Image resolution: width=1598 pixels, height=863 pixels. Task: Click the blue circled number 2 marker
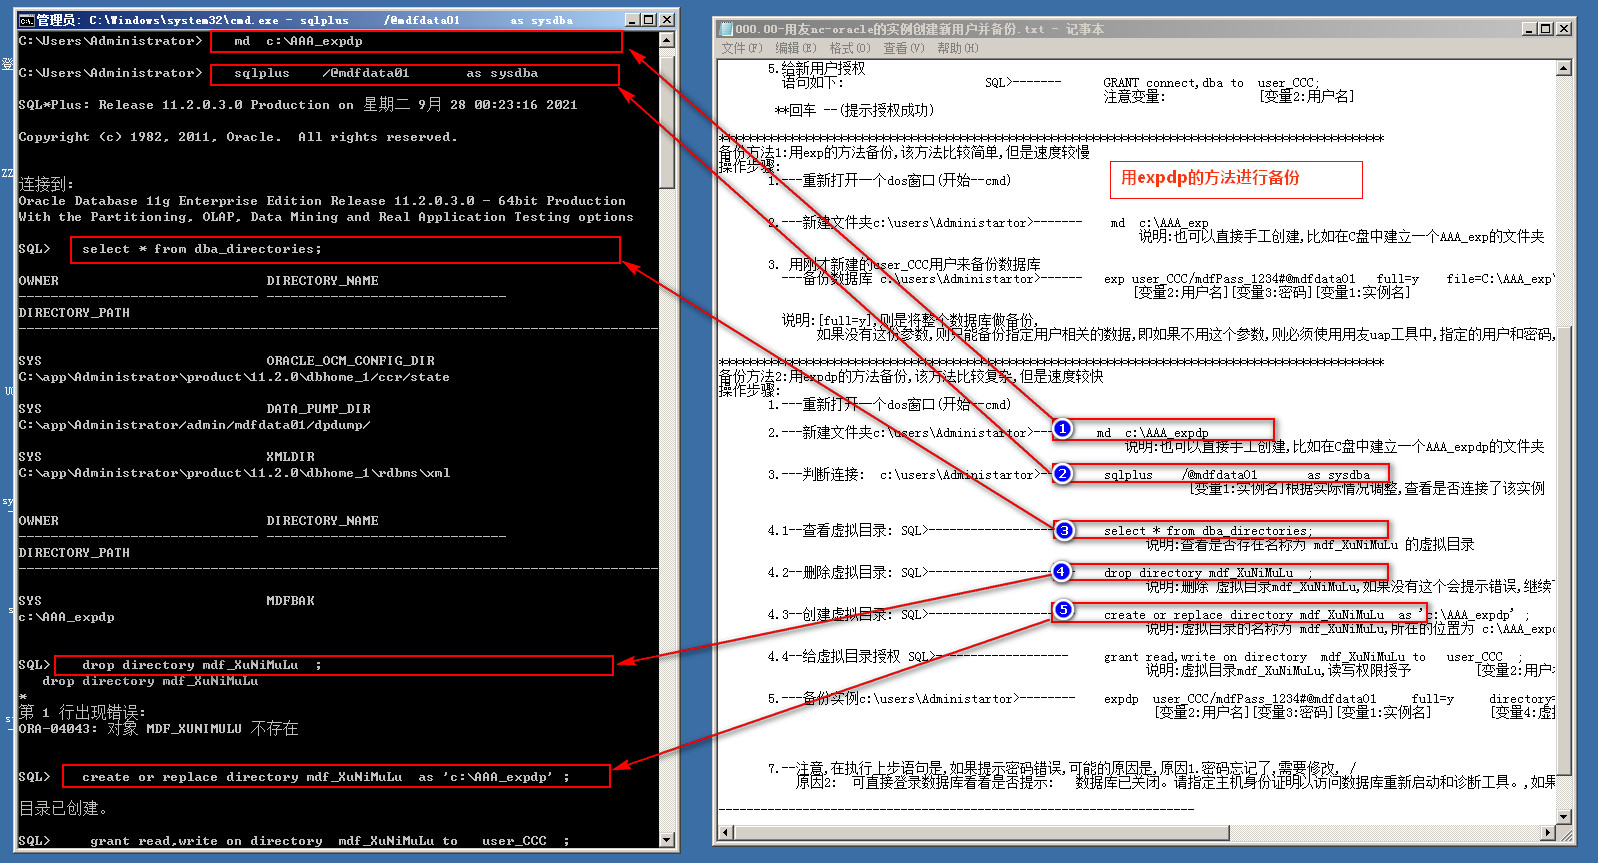click(x=1063, y=474)
